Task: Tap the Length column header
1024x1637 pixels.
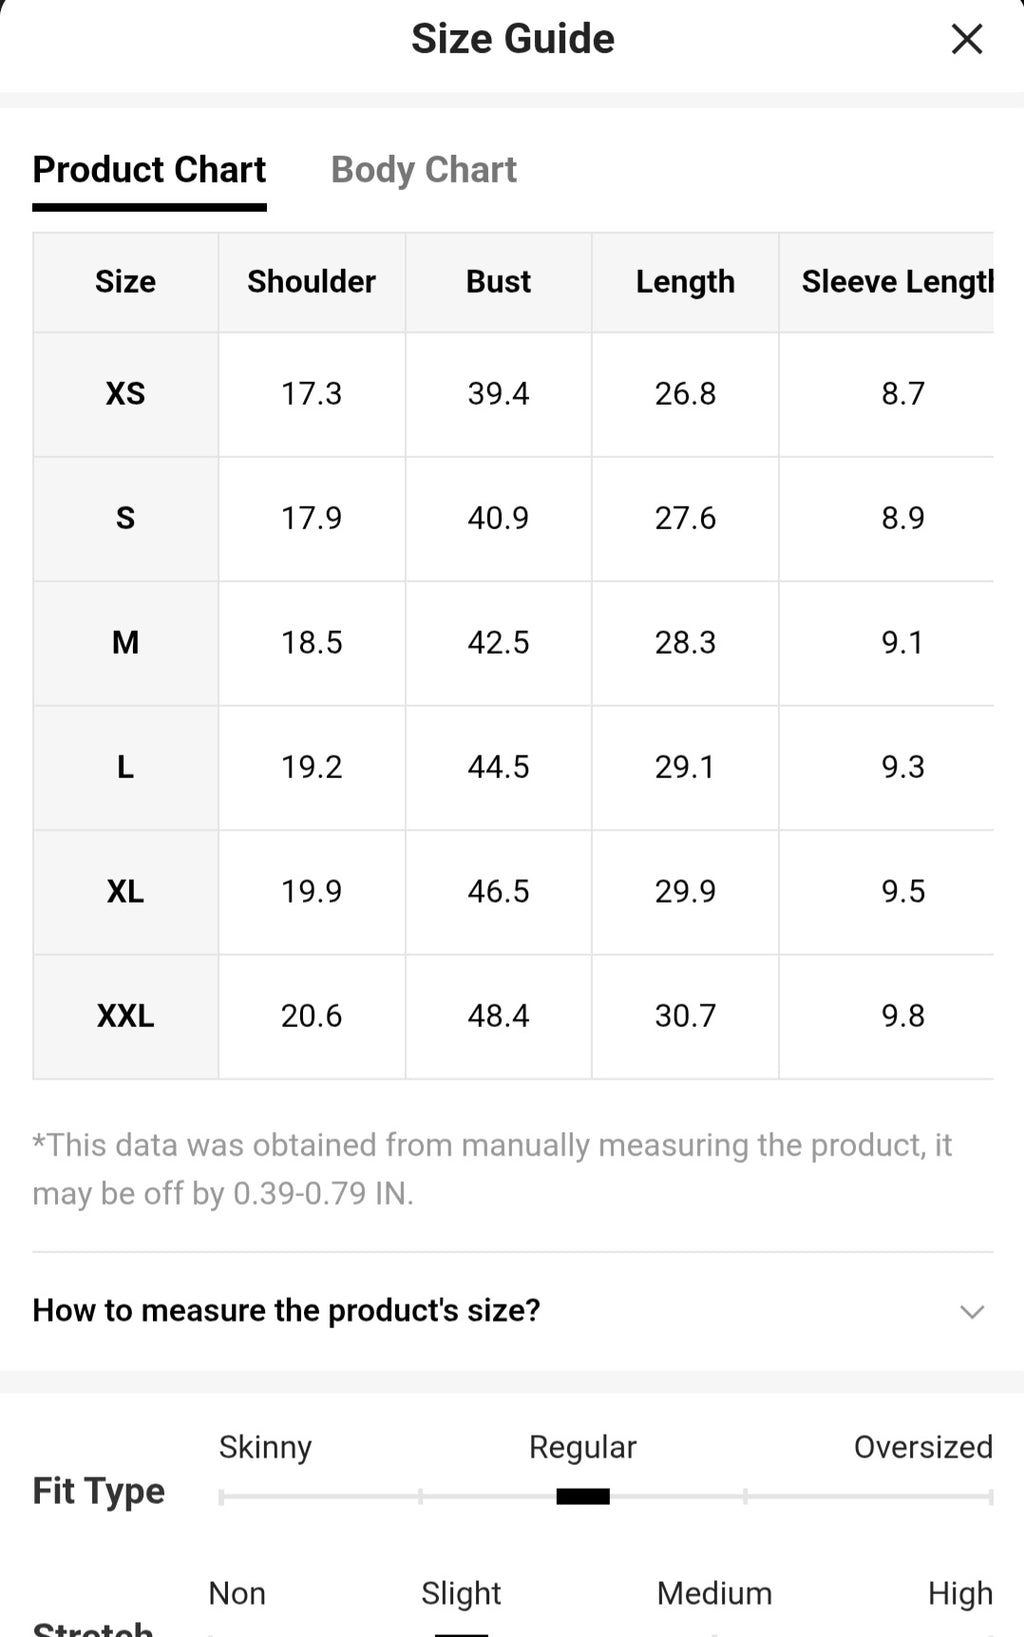Action: click(x=685, y=282)
